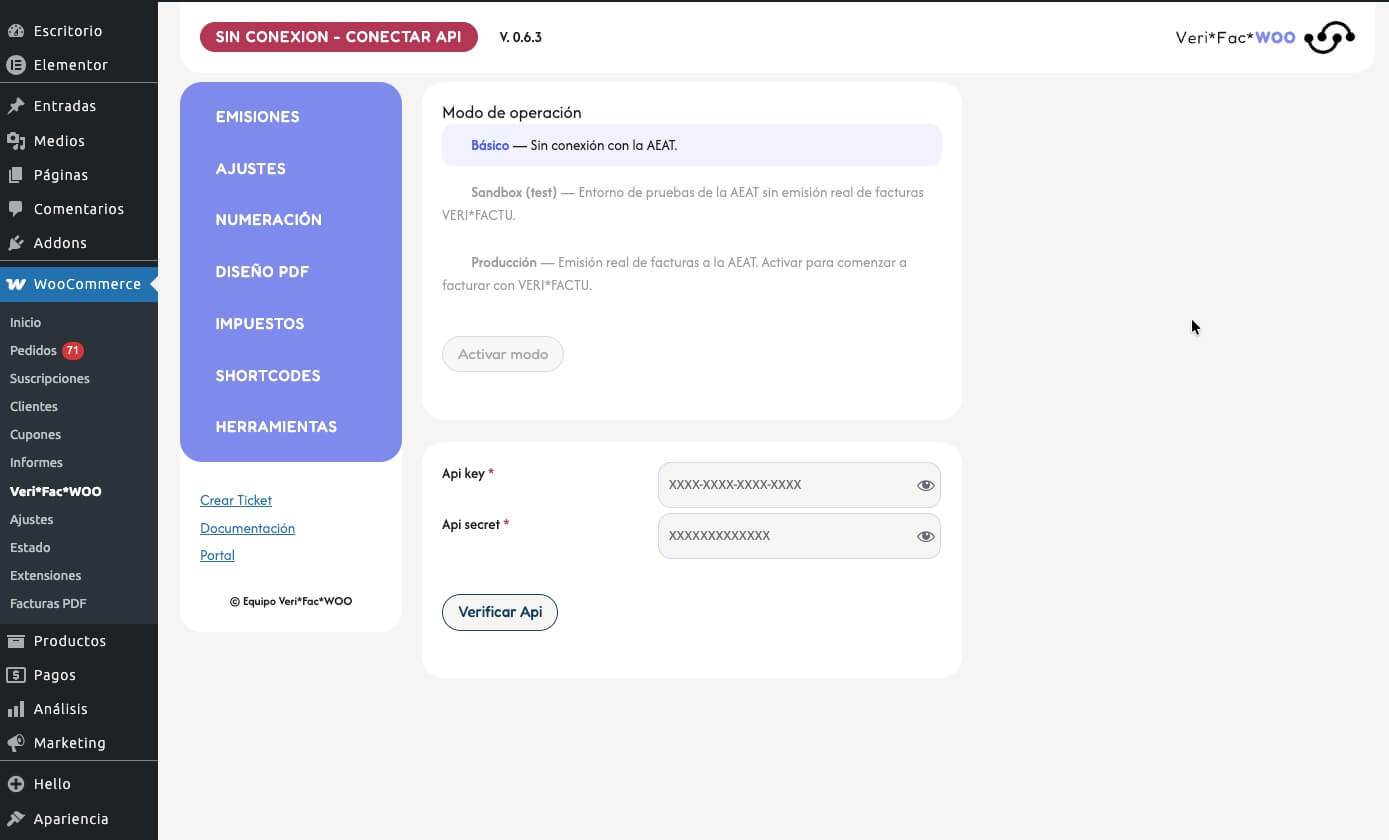
Task: Click the V. 0.6.3 version text
Action: pyautogui.click(x=520, y=37)
